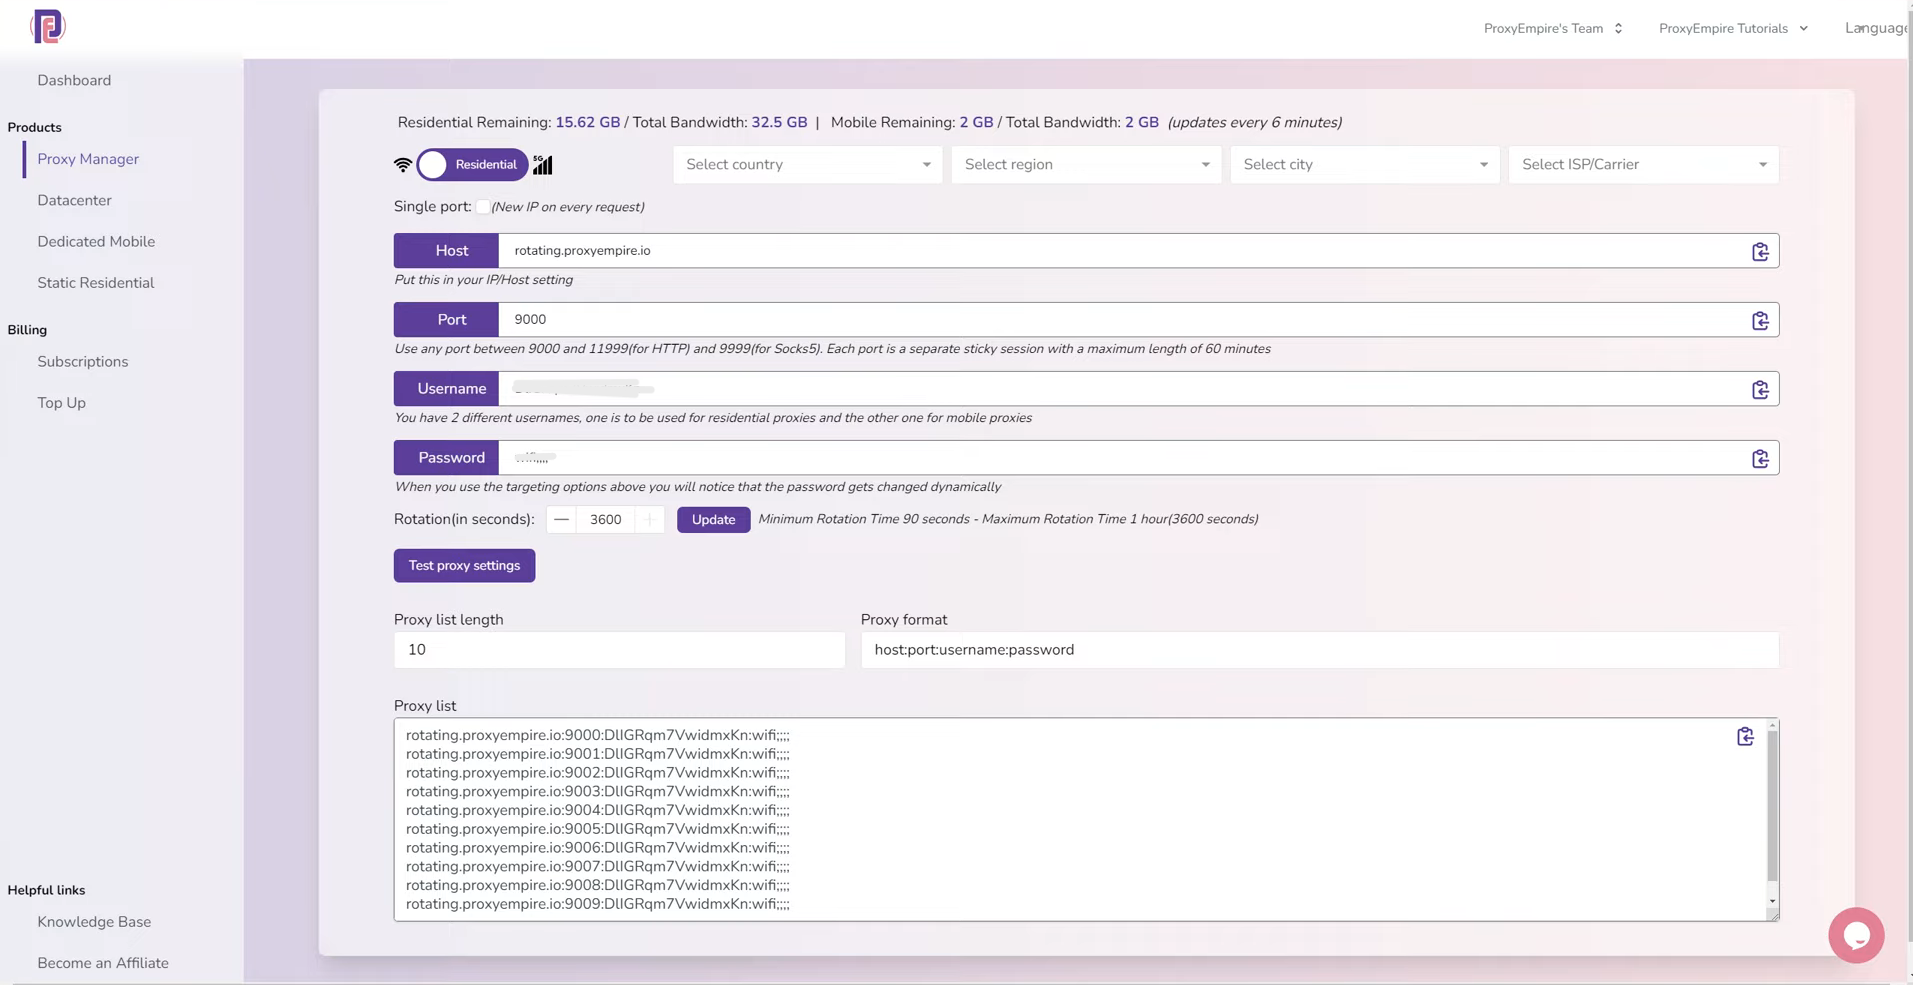Click Test proxy settings button
1913x985 pixels.
tap(464, 566)
